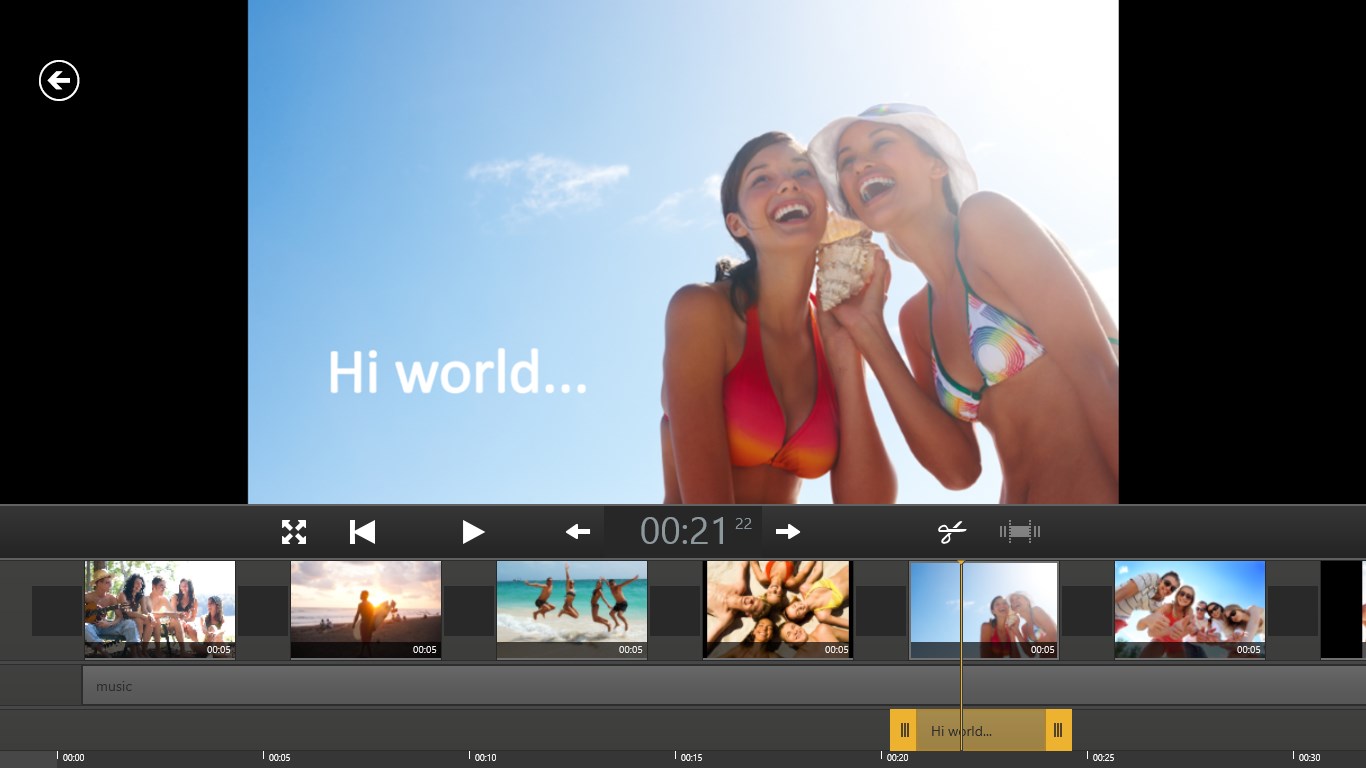The height and width of the screenshot is (768, 1366).
Task: Click the music track bar
Action: click(x=724, y=686)
